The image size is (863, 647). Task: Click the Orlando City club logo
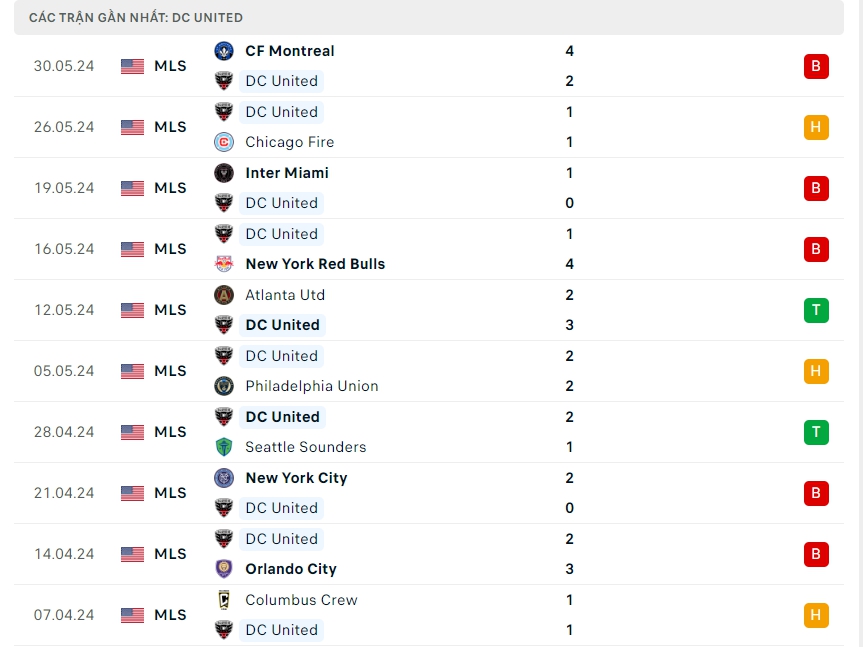[224, 569]
